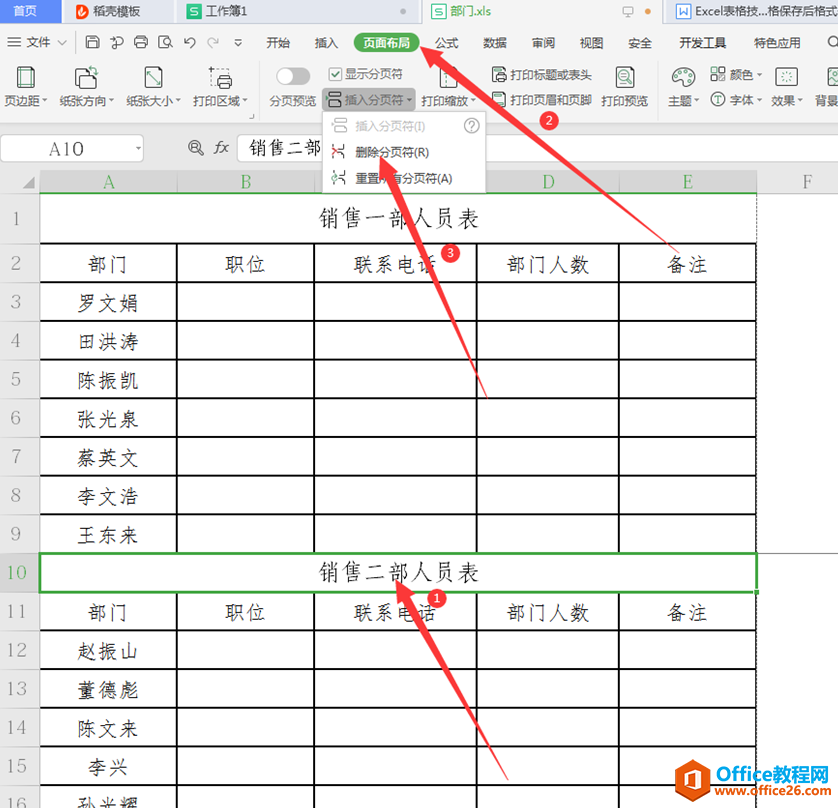The height and width of the screenshot is (808, 838).
Task: Open the 页边距 margins tool
Action: click(x=26, y=86)
